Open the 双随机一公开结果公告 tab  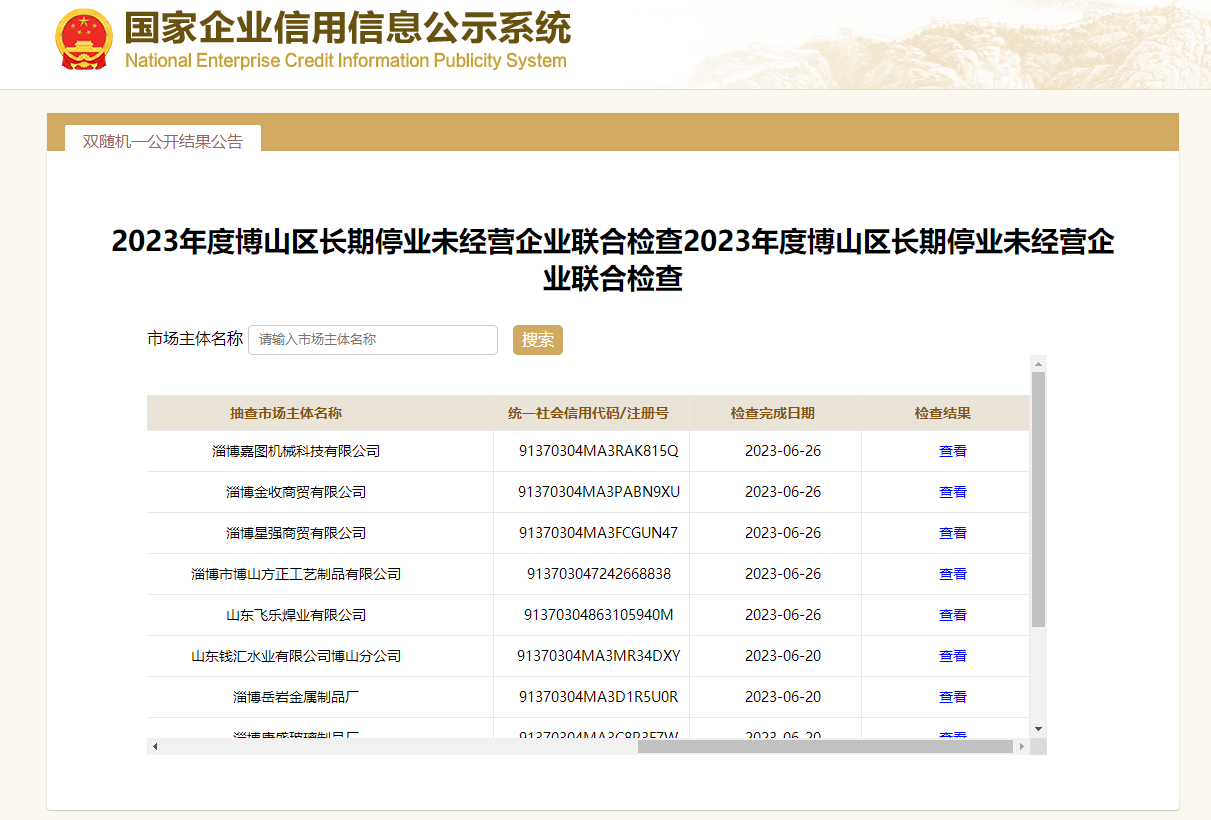[x=162, y=141]
